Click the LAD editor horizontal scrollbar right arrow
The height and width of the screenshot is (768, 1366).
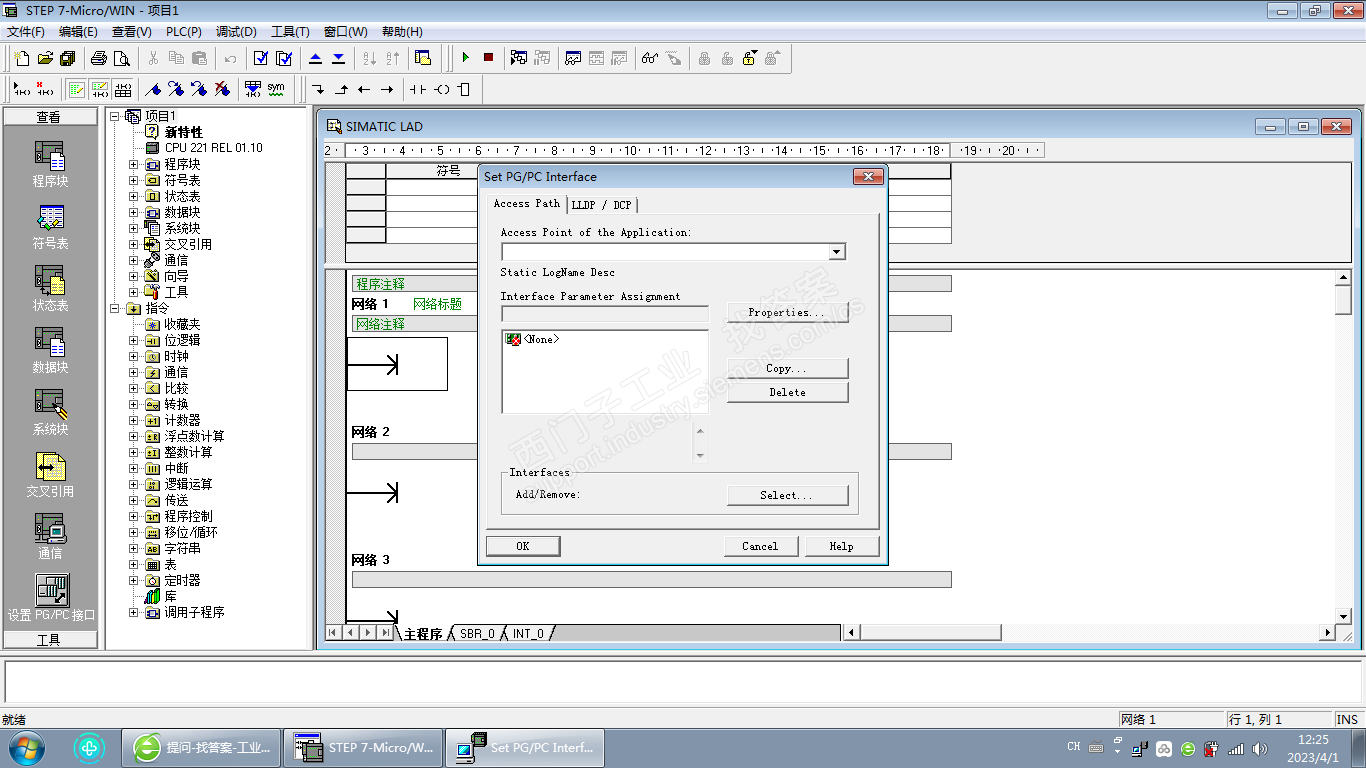pos(1328,632)
